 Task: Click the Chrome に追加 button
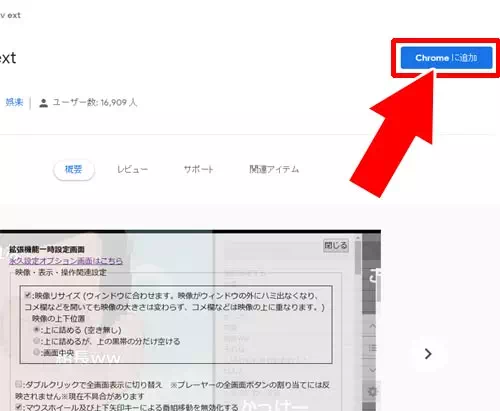pos(446,58)
